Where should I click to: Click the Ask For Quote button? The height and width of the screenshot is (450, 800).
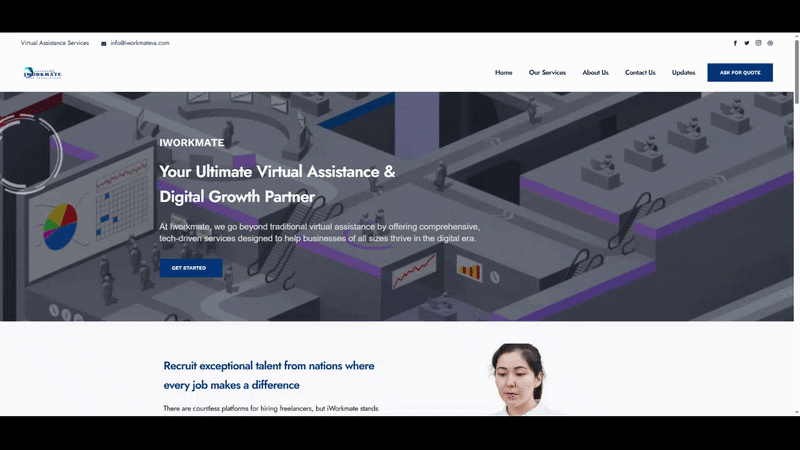pos(740,72)
